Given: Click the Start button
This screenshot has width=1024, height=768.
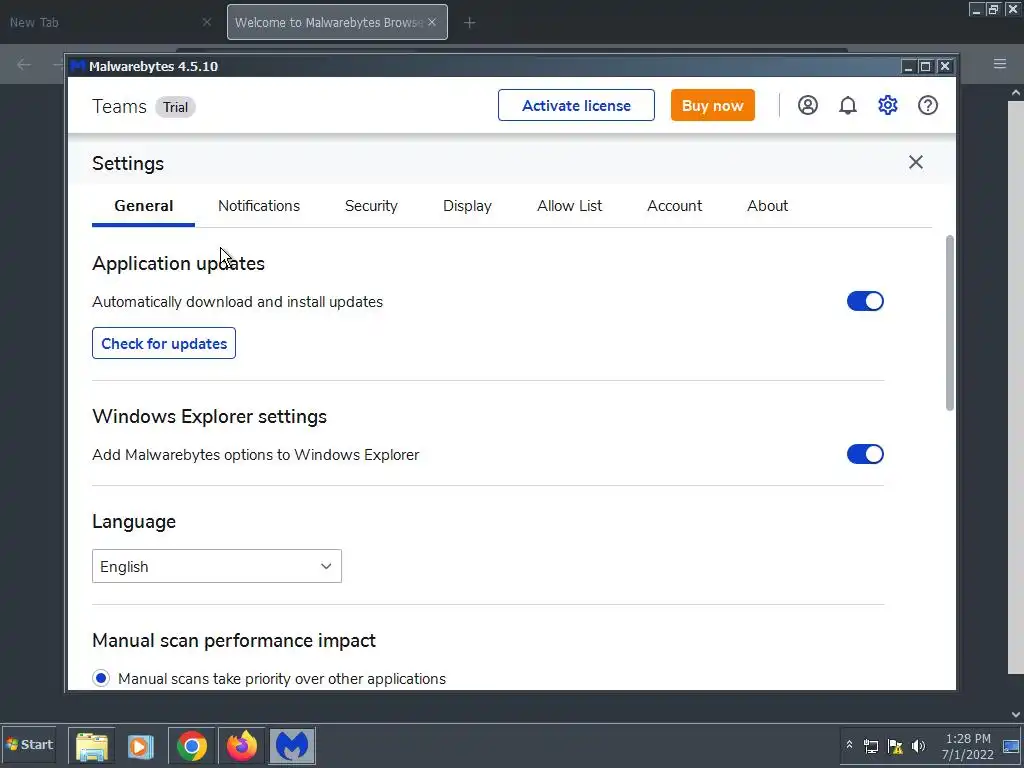Looking at the screenshot, I should (29, 744).
